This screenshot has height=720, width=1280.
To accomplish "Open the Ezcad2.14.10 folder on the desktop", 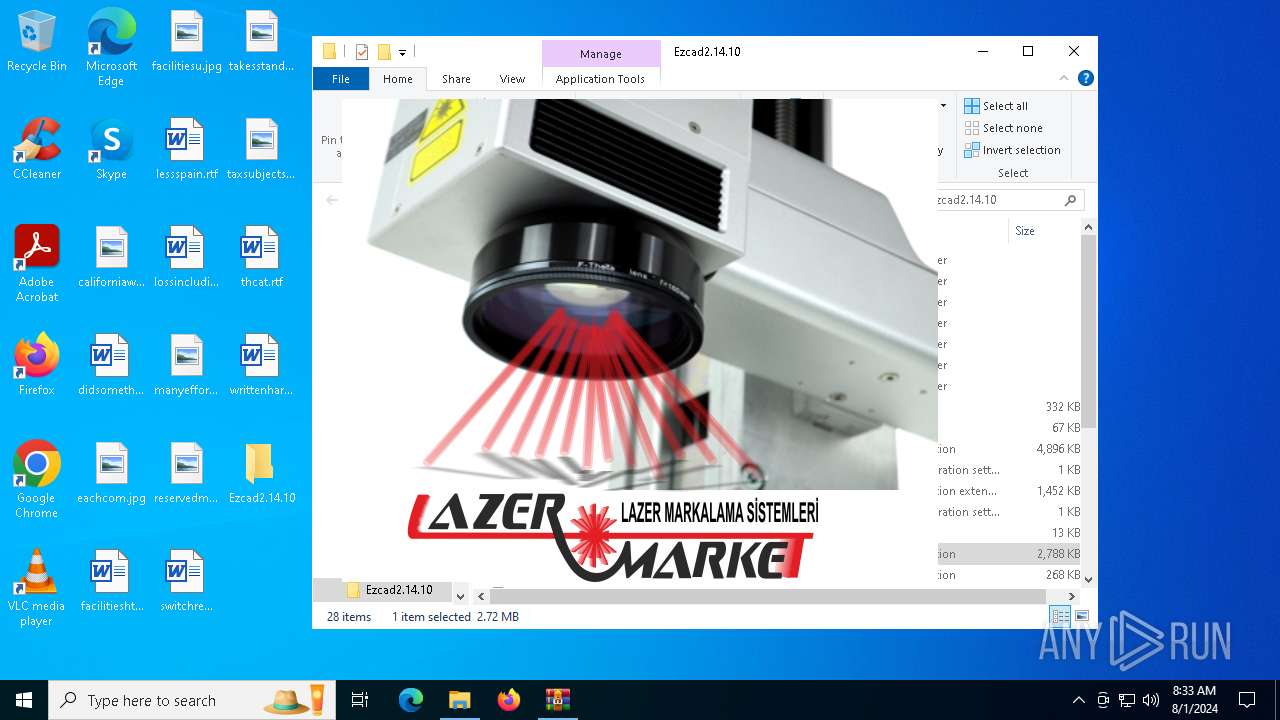I will tap(261, 473).
